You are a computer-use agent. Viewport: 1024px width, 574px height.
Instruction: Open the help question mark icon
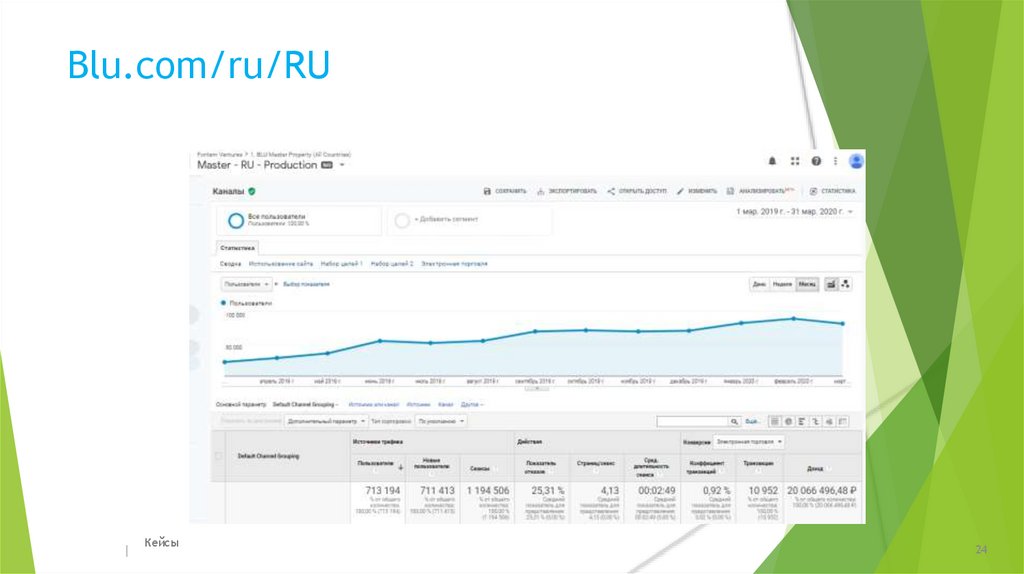816,161
